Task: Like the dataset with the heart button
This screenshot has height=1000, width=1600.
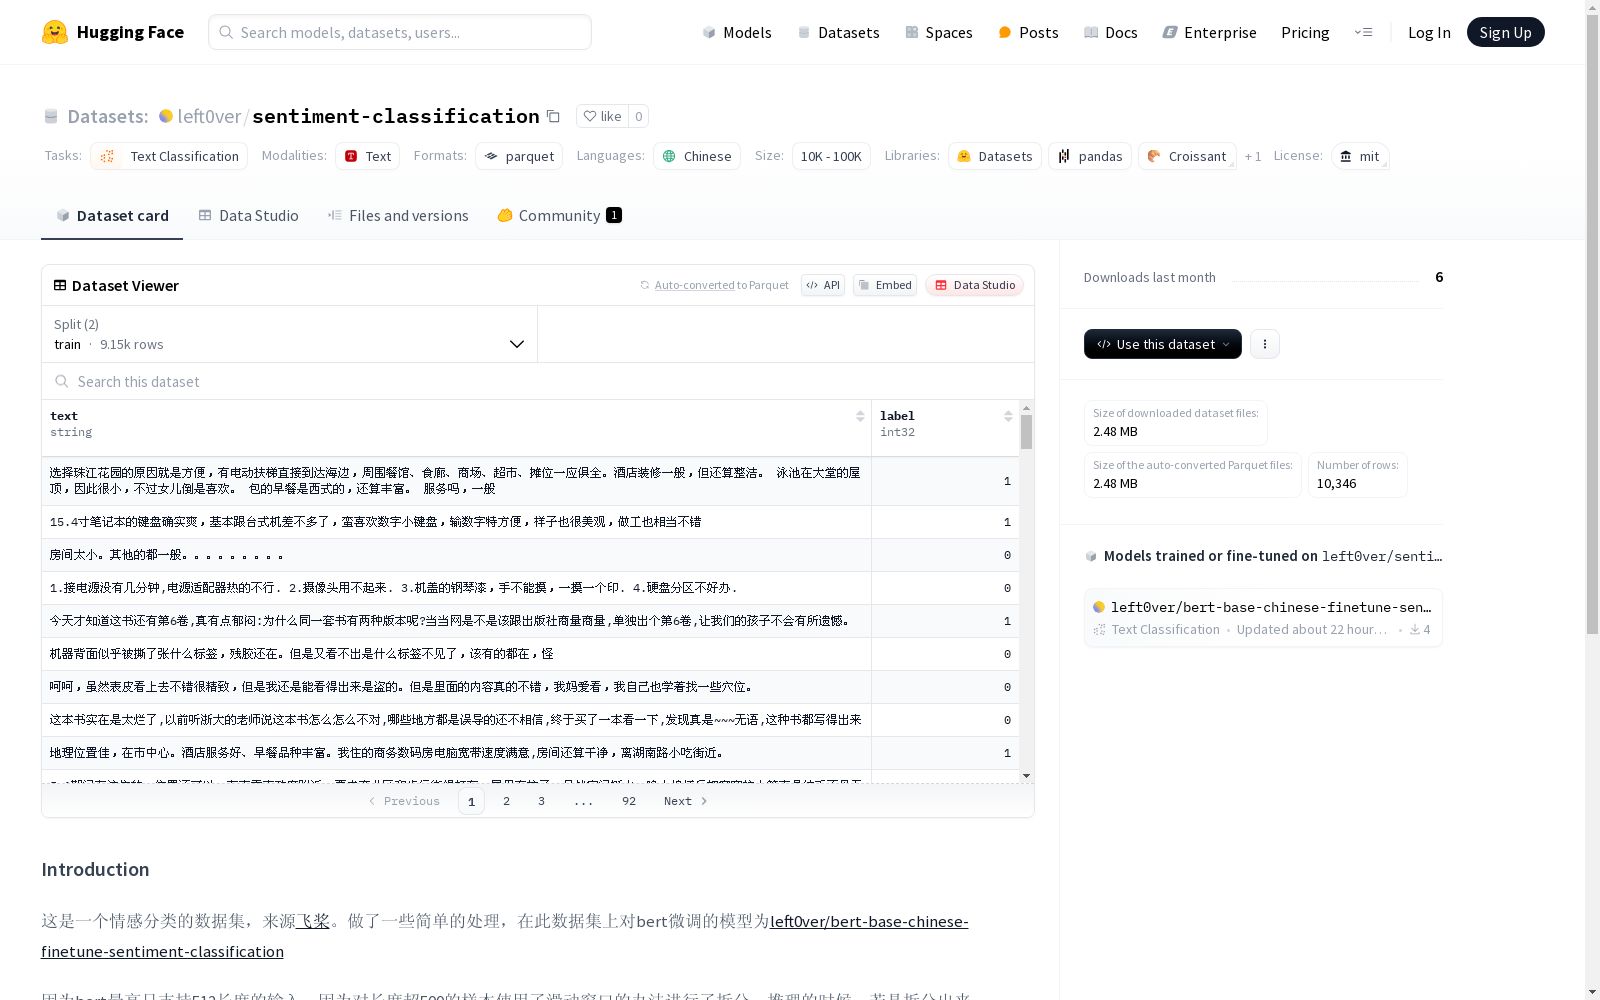Action: (602, 116)
